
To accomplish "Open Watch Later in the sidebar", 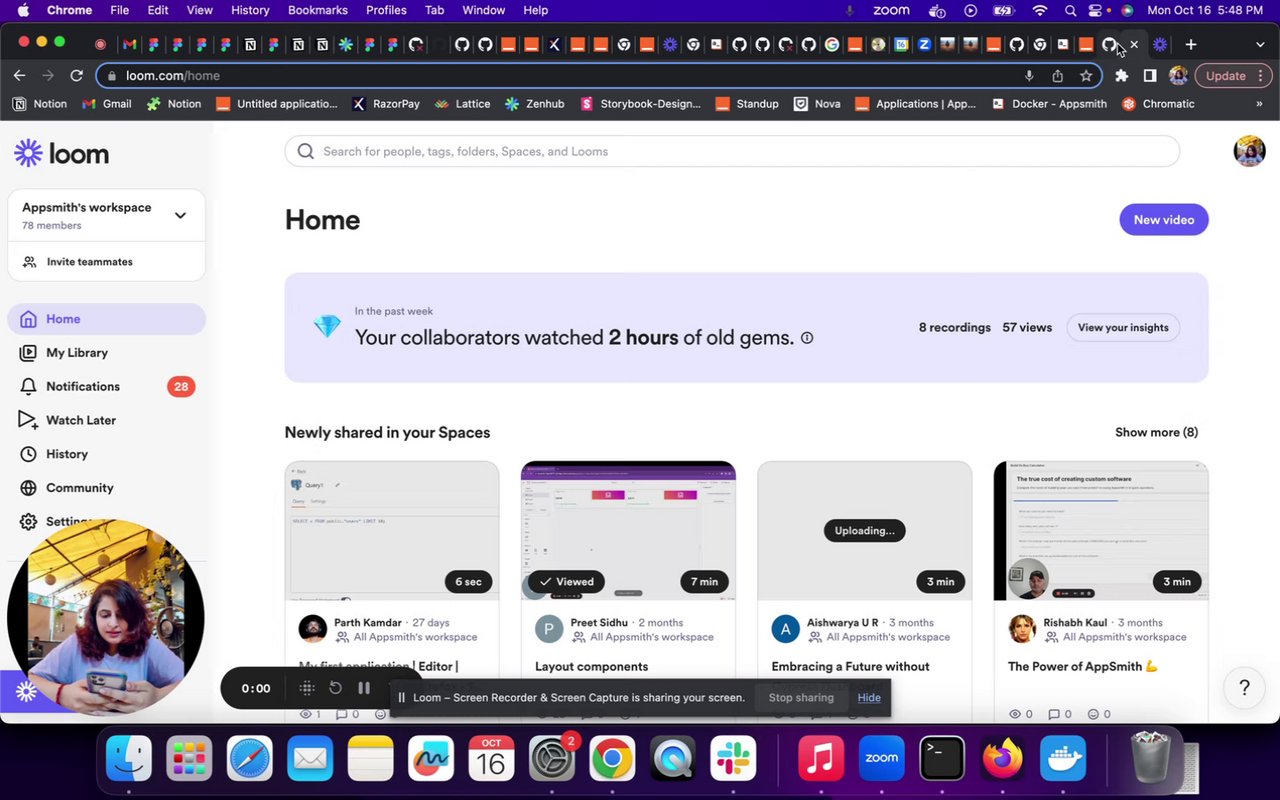I will pos(106,420).
